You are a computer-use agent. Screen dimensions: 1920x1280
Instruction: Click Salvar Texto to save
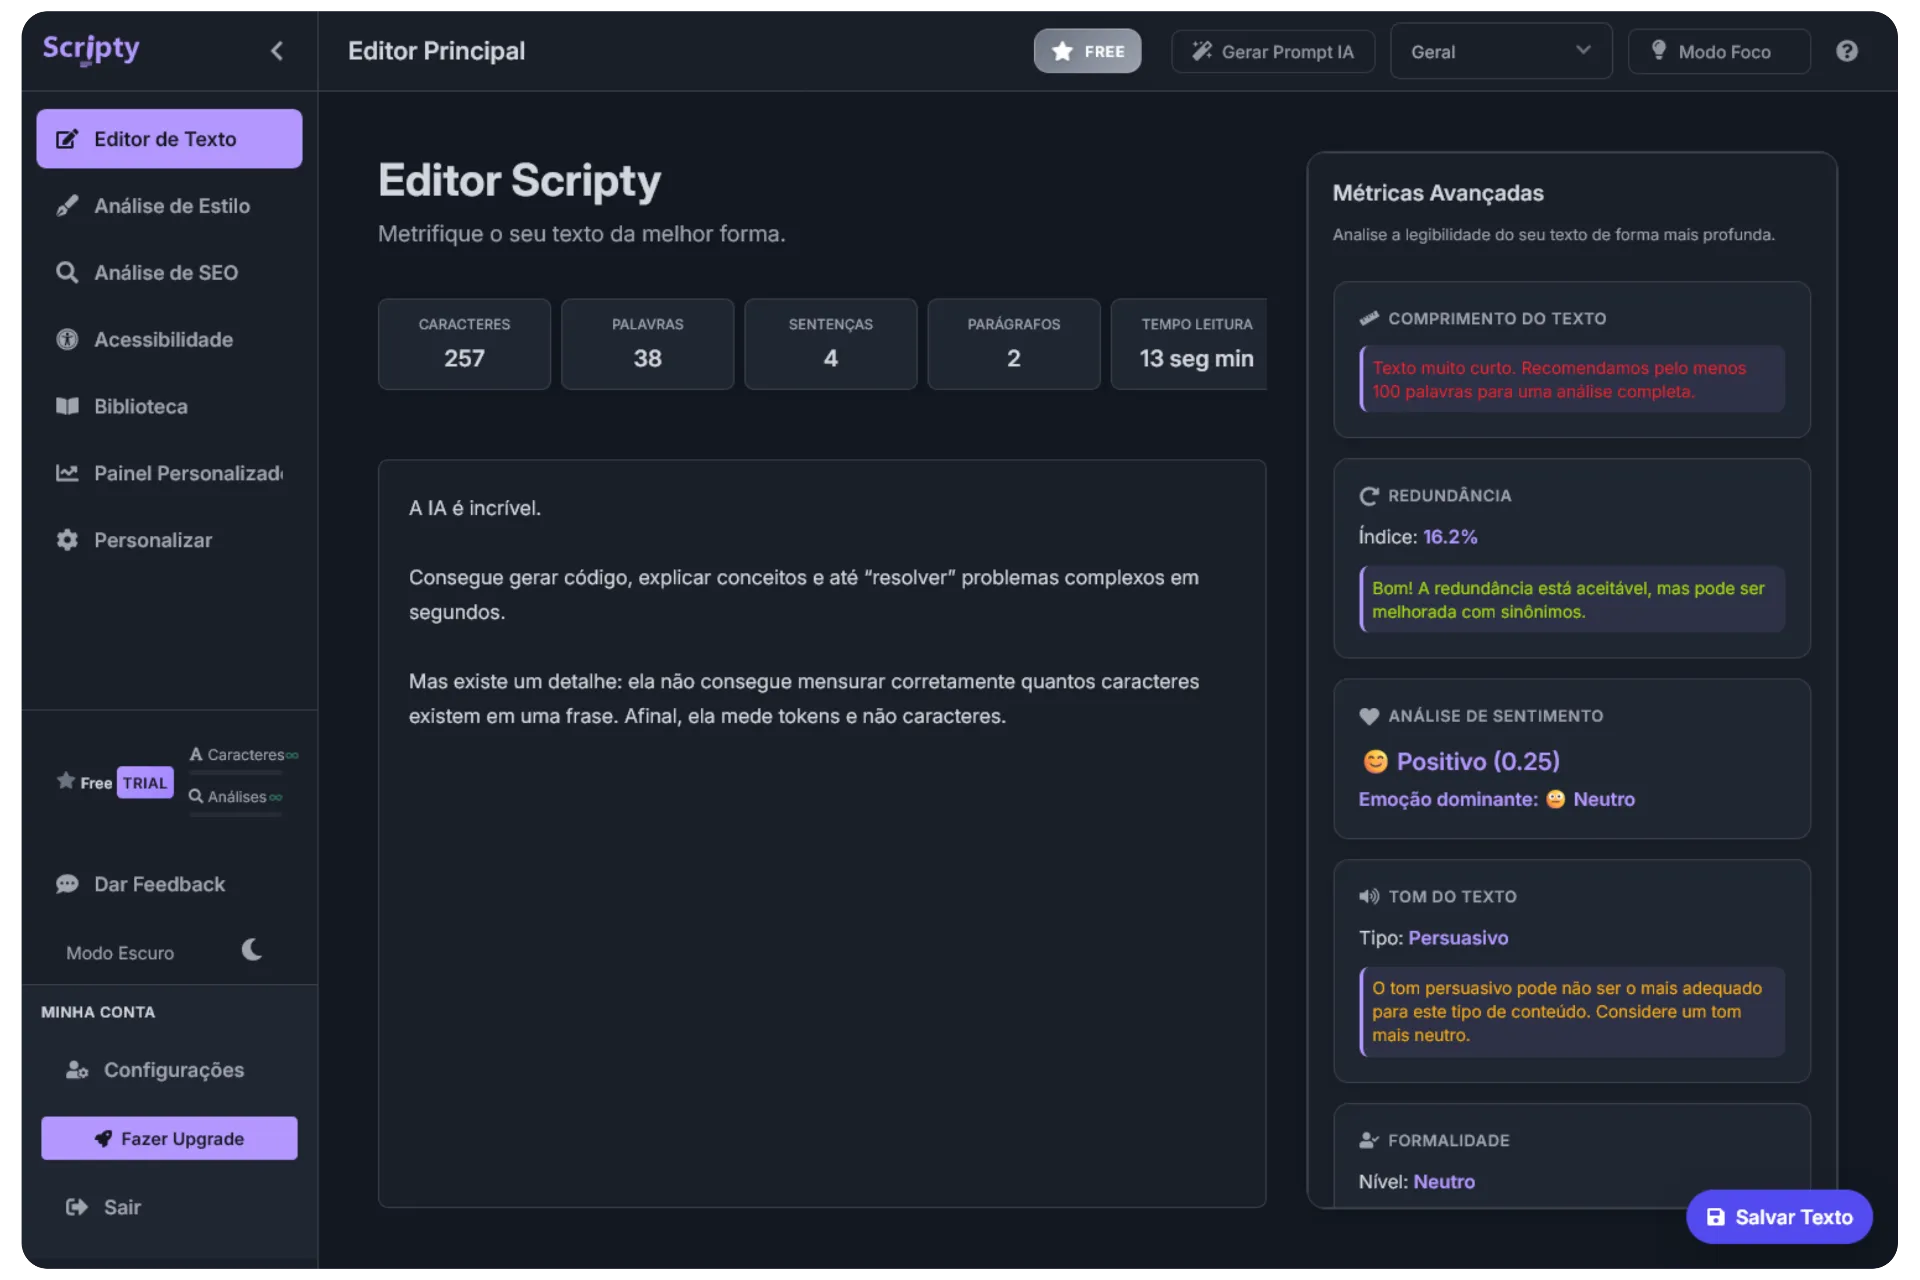point(1778,1217)
